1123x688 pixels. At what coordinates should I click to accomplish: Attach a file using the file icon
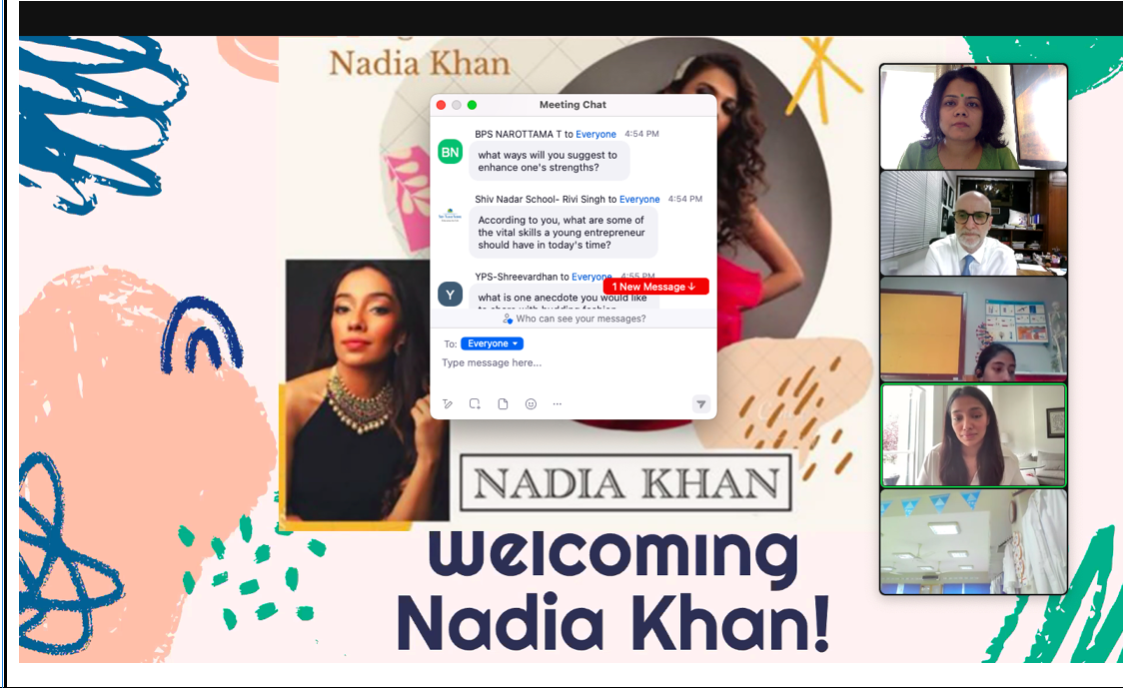[503, 404]
